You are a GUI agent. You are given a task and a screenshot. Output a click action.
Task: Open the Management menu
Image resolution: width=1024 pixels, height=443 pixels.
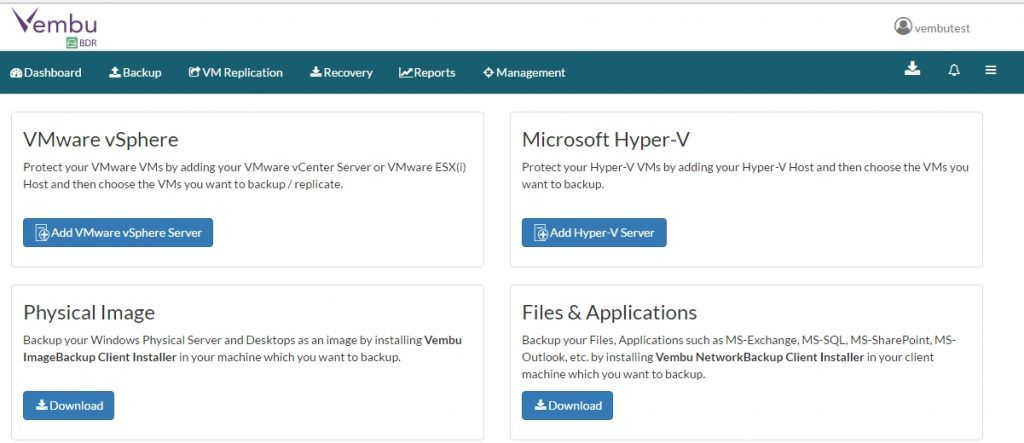point(524,73)
